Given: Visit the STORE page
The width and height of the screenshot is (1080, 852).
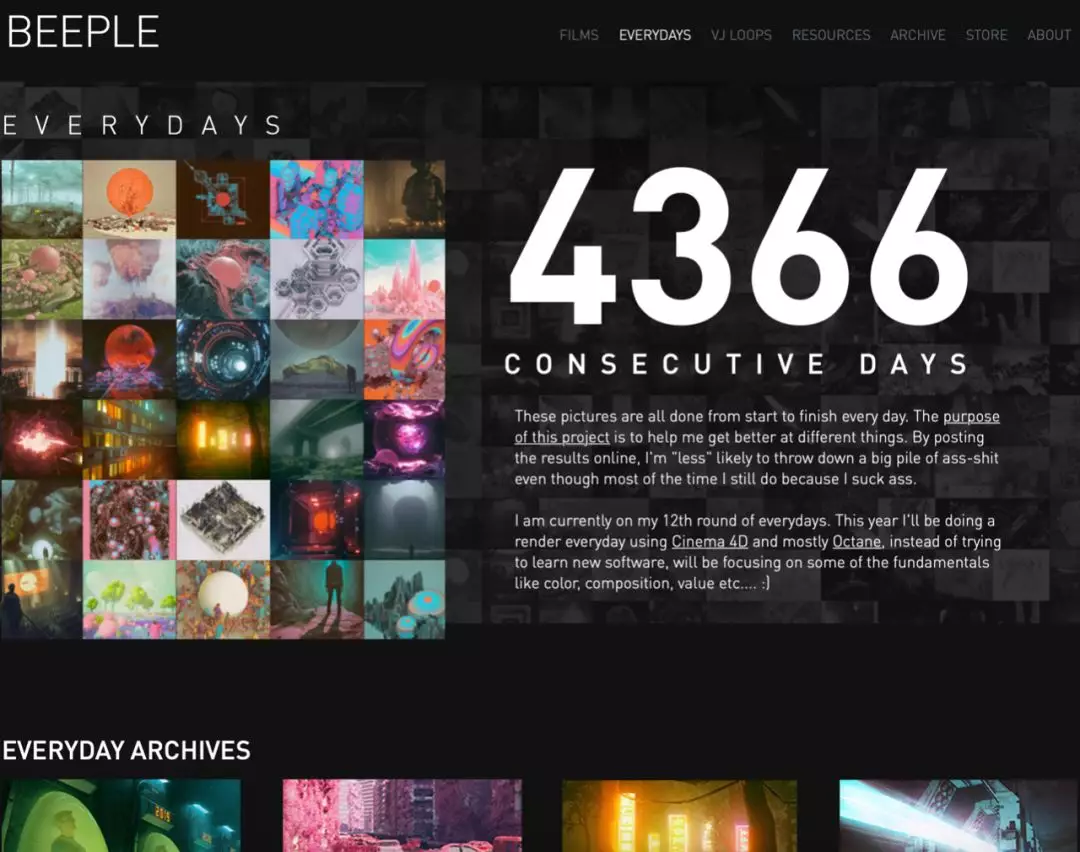Looking at the screenshot, I should [986, 35].
